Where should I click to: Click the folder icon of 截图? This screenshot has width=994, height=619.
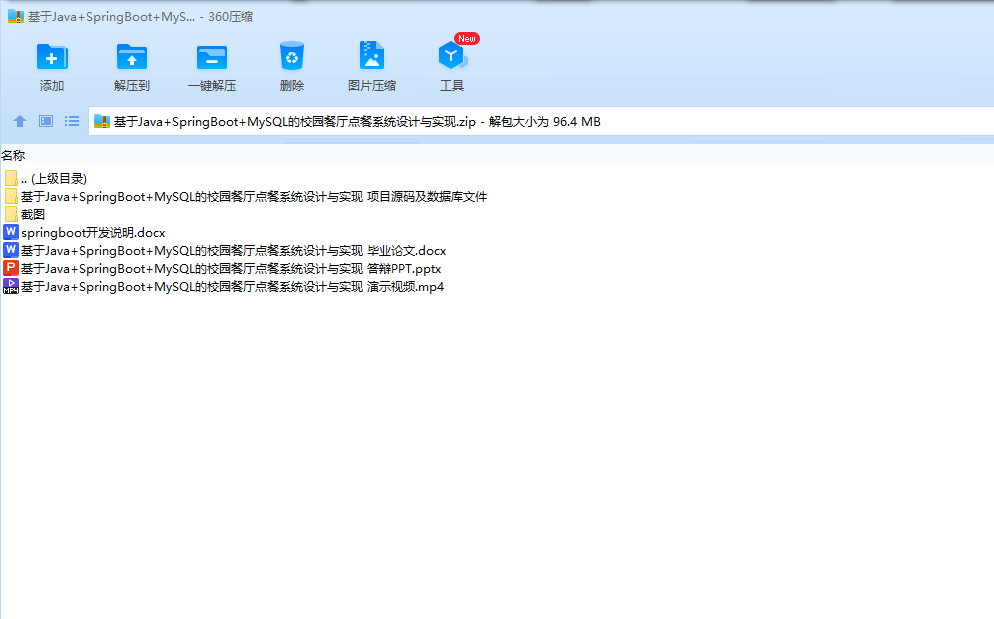[11, 214]
